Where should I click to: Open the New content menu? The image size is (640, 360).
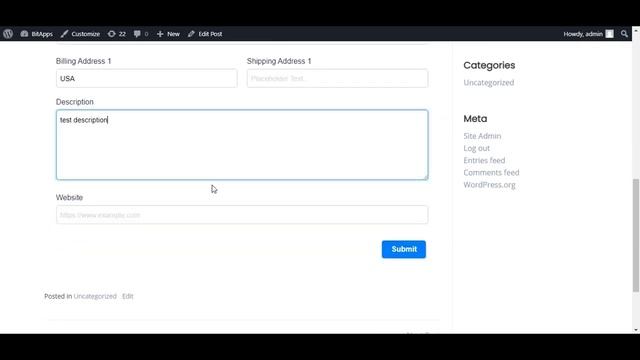[168, 34]
